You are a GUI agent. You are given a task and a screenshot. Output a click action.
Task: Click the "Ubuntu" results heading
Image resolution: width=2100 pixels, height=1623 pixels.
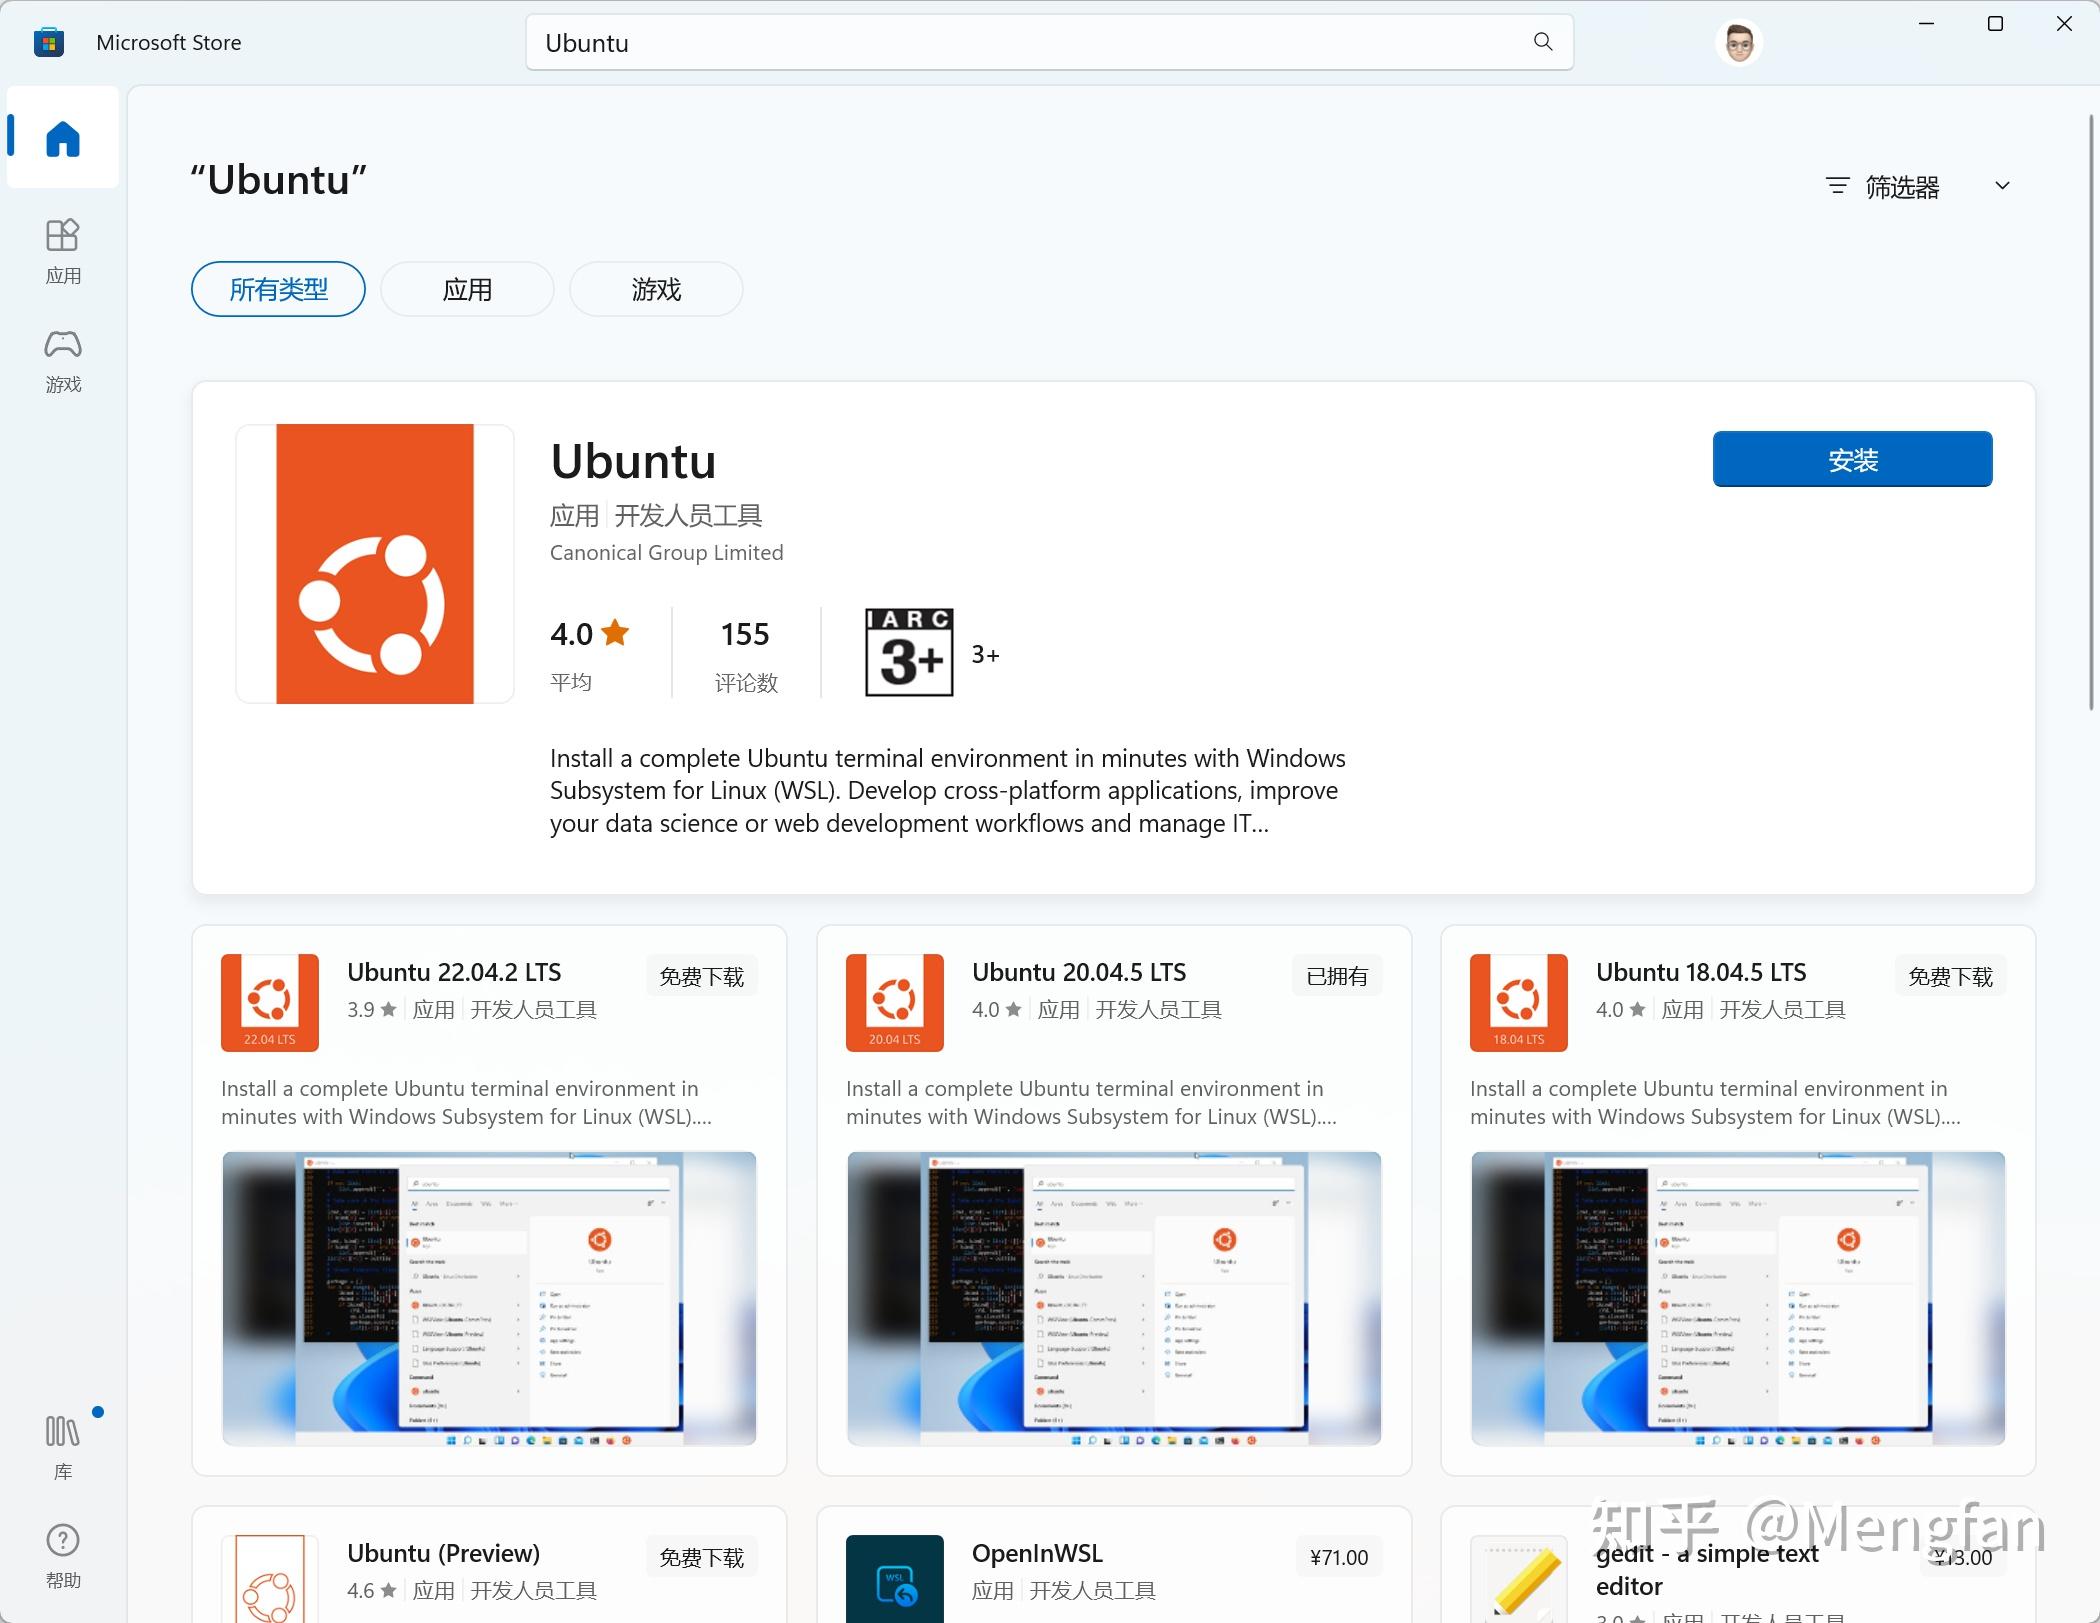pyautogui.click(x=279, y=180)
